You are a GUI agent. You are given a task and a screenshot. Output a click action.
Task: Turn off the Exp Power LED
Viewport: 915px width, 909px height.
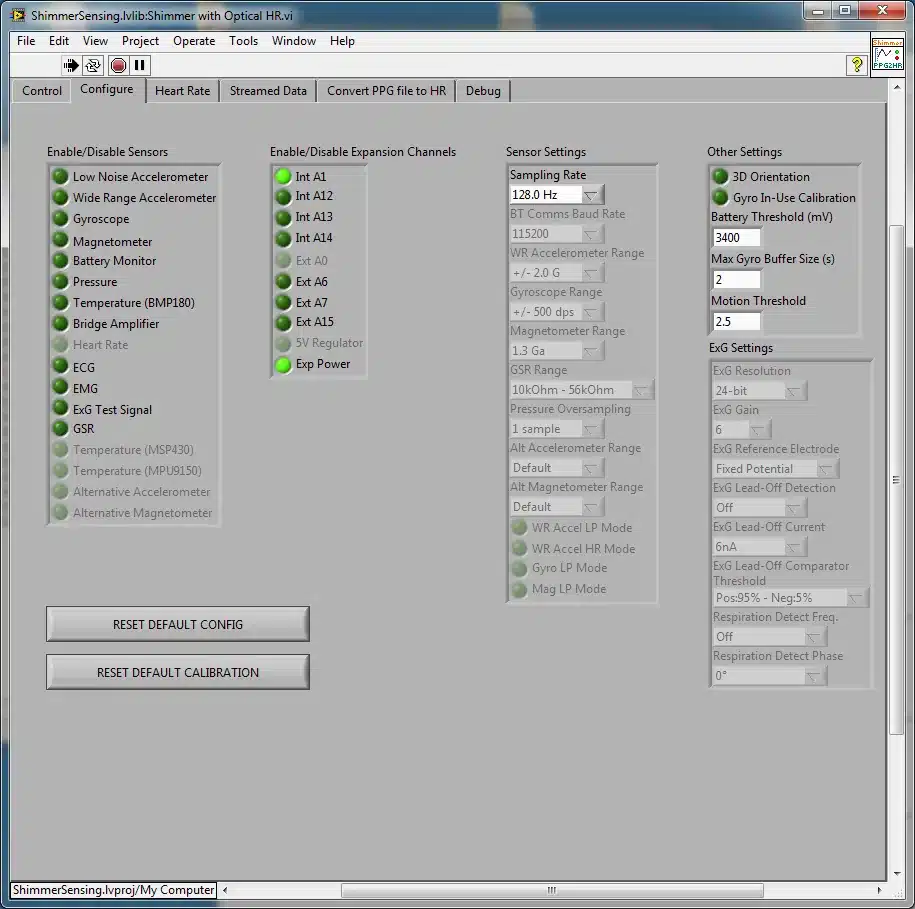(x=283, y=365)
